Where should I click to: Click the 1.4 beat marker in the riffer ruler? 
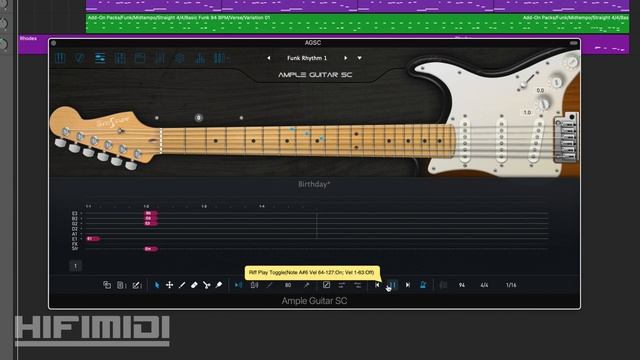pyautogui.click(x=262, y=206)
